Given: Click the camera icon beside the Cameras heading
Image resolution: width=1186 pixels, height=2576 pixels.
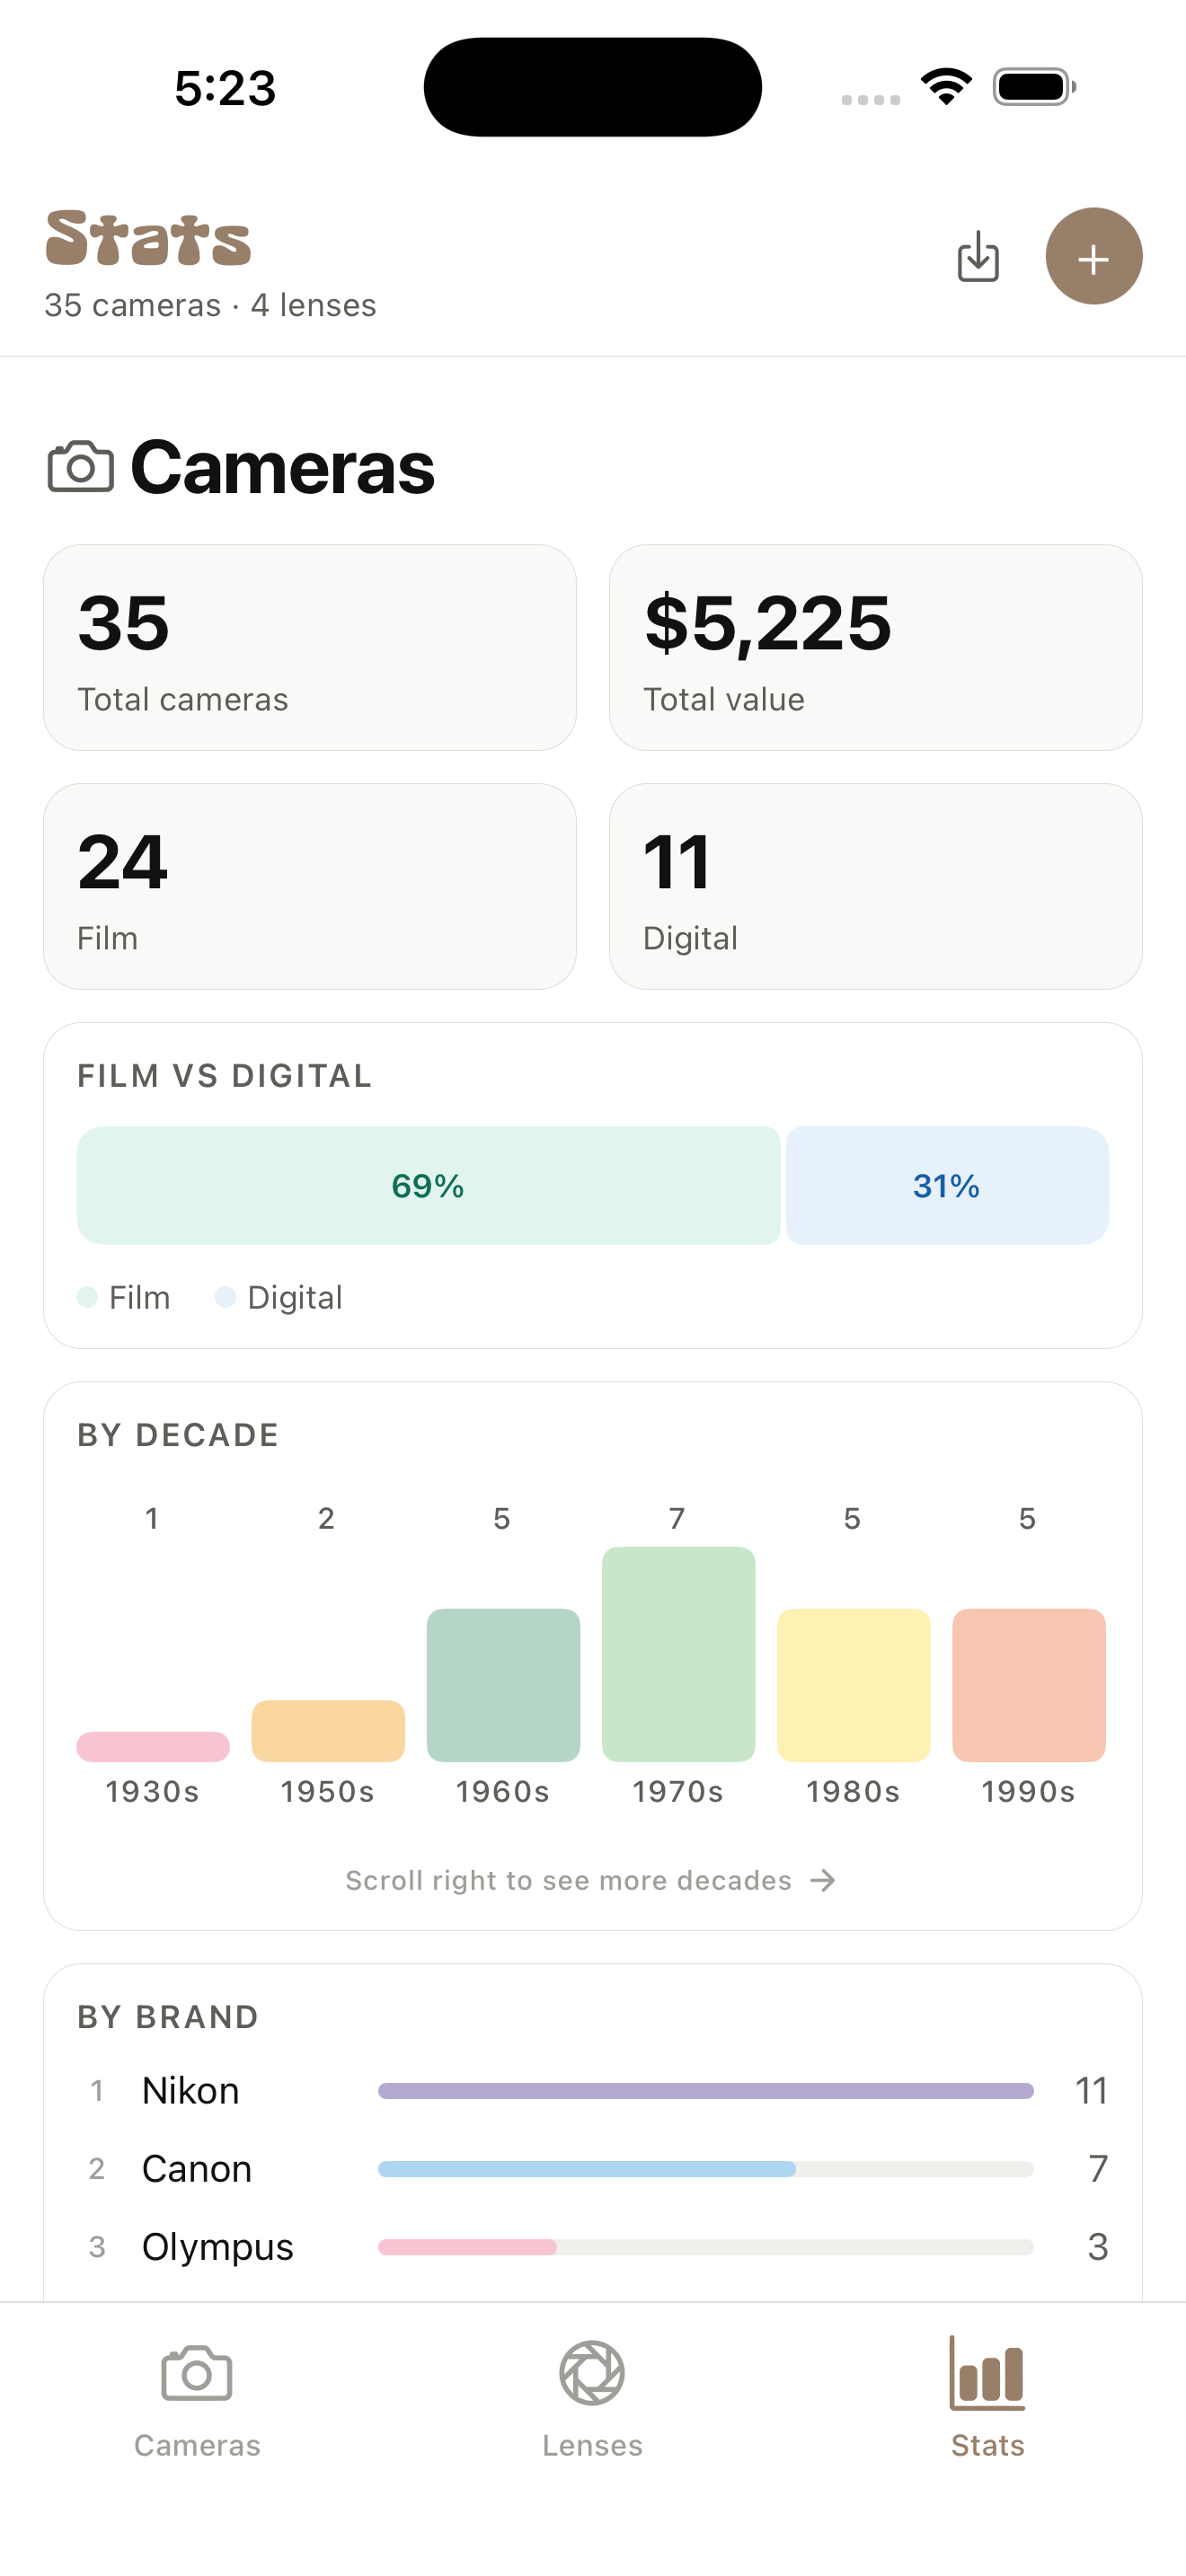Looking at the screenshot, I should click(80, 465).
